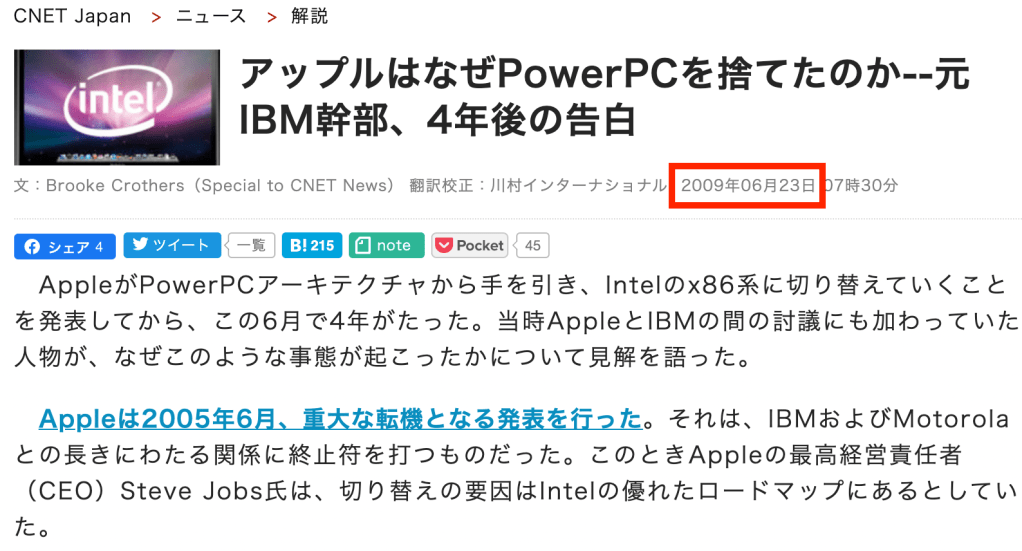Click the Pocket count bubble showing 45
Screen dimensions: 1022x551
coord(534,245)
